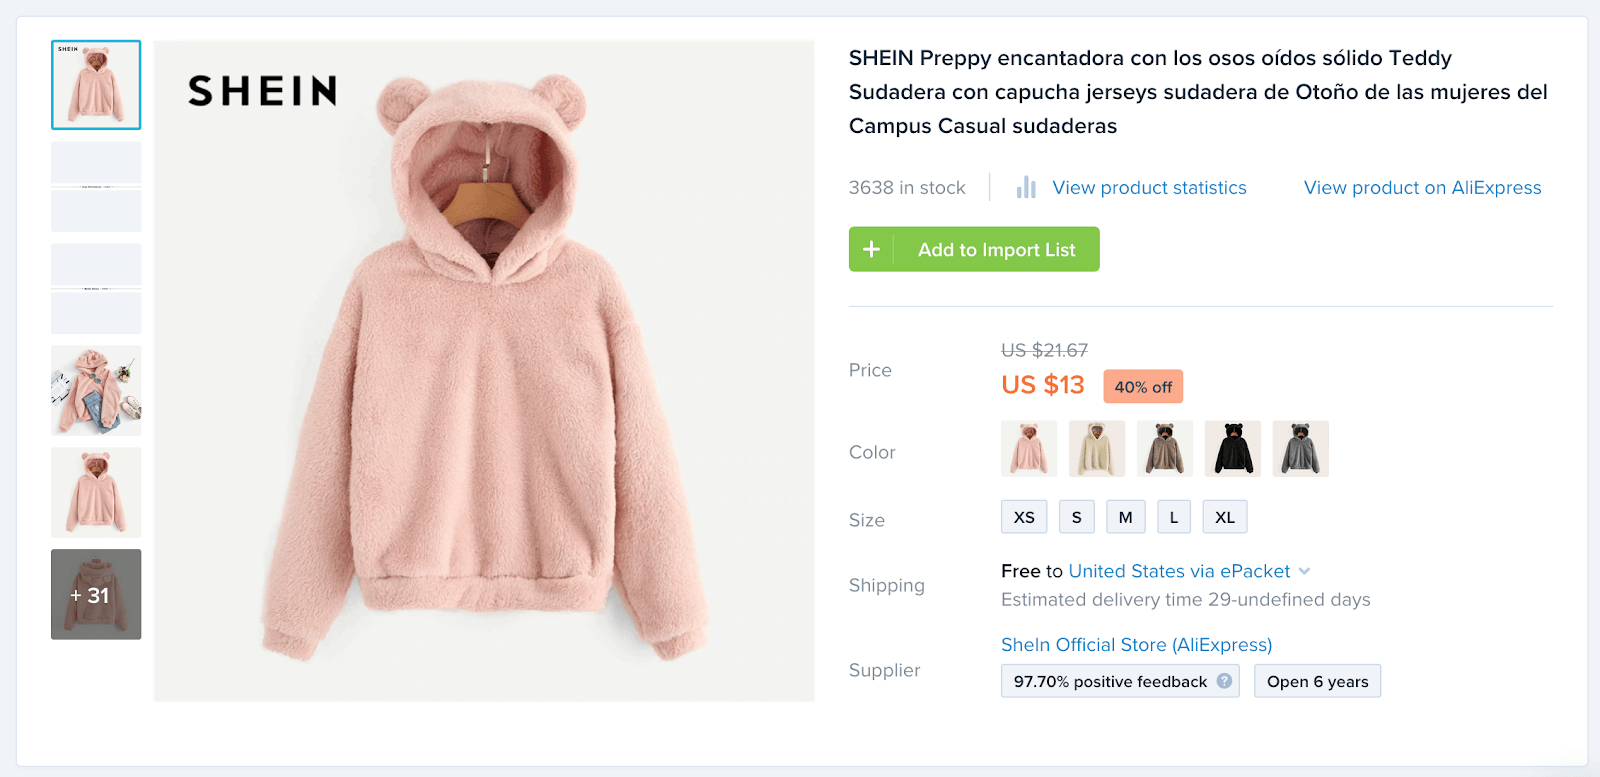Open the SheIn Official Store supplier link
This screenshot has width=1600, height=777.
(x=1136, y=645)
